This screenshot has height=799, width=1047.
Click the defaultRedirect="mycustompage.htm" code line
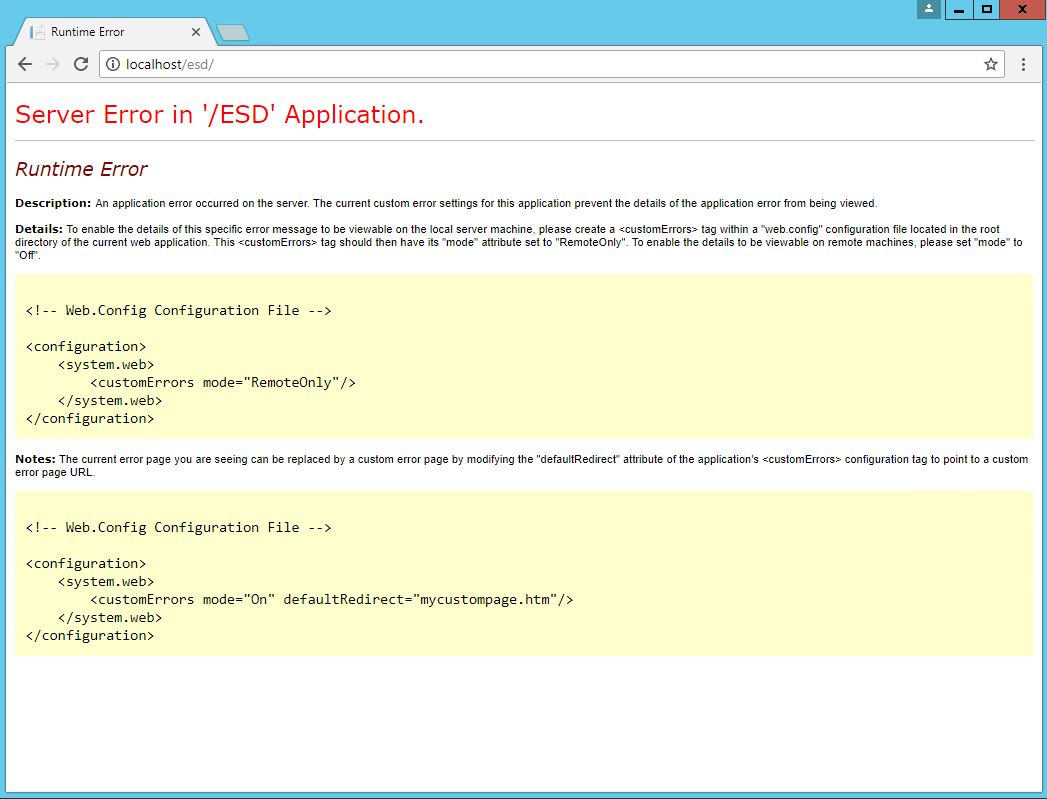pyautogui.click(x=331, y=599)
